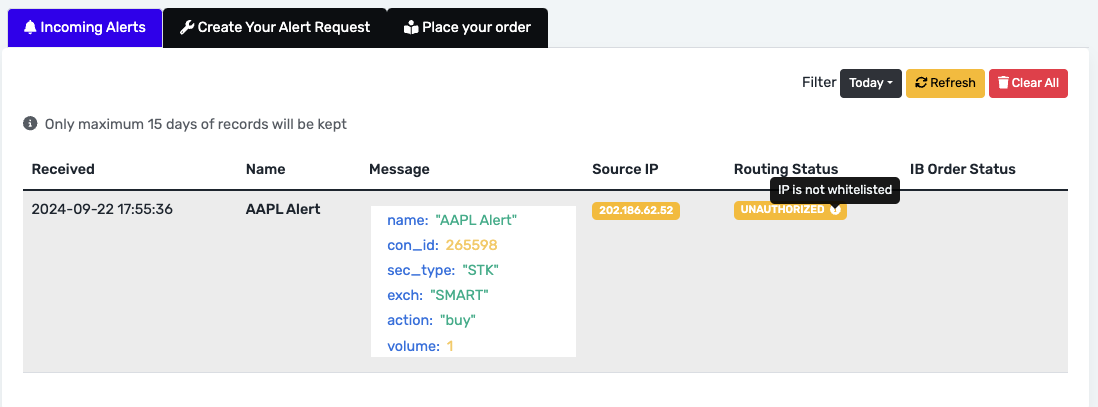Click the bell icon on Incoming Alerts

[x=29, y=28]
